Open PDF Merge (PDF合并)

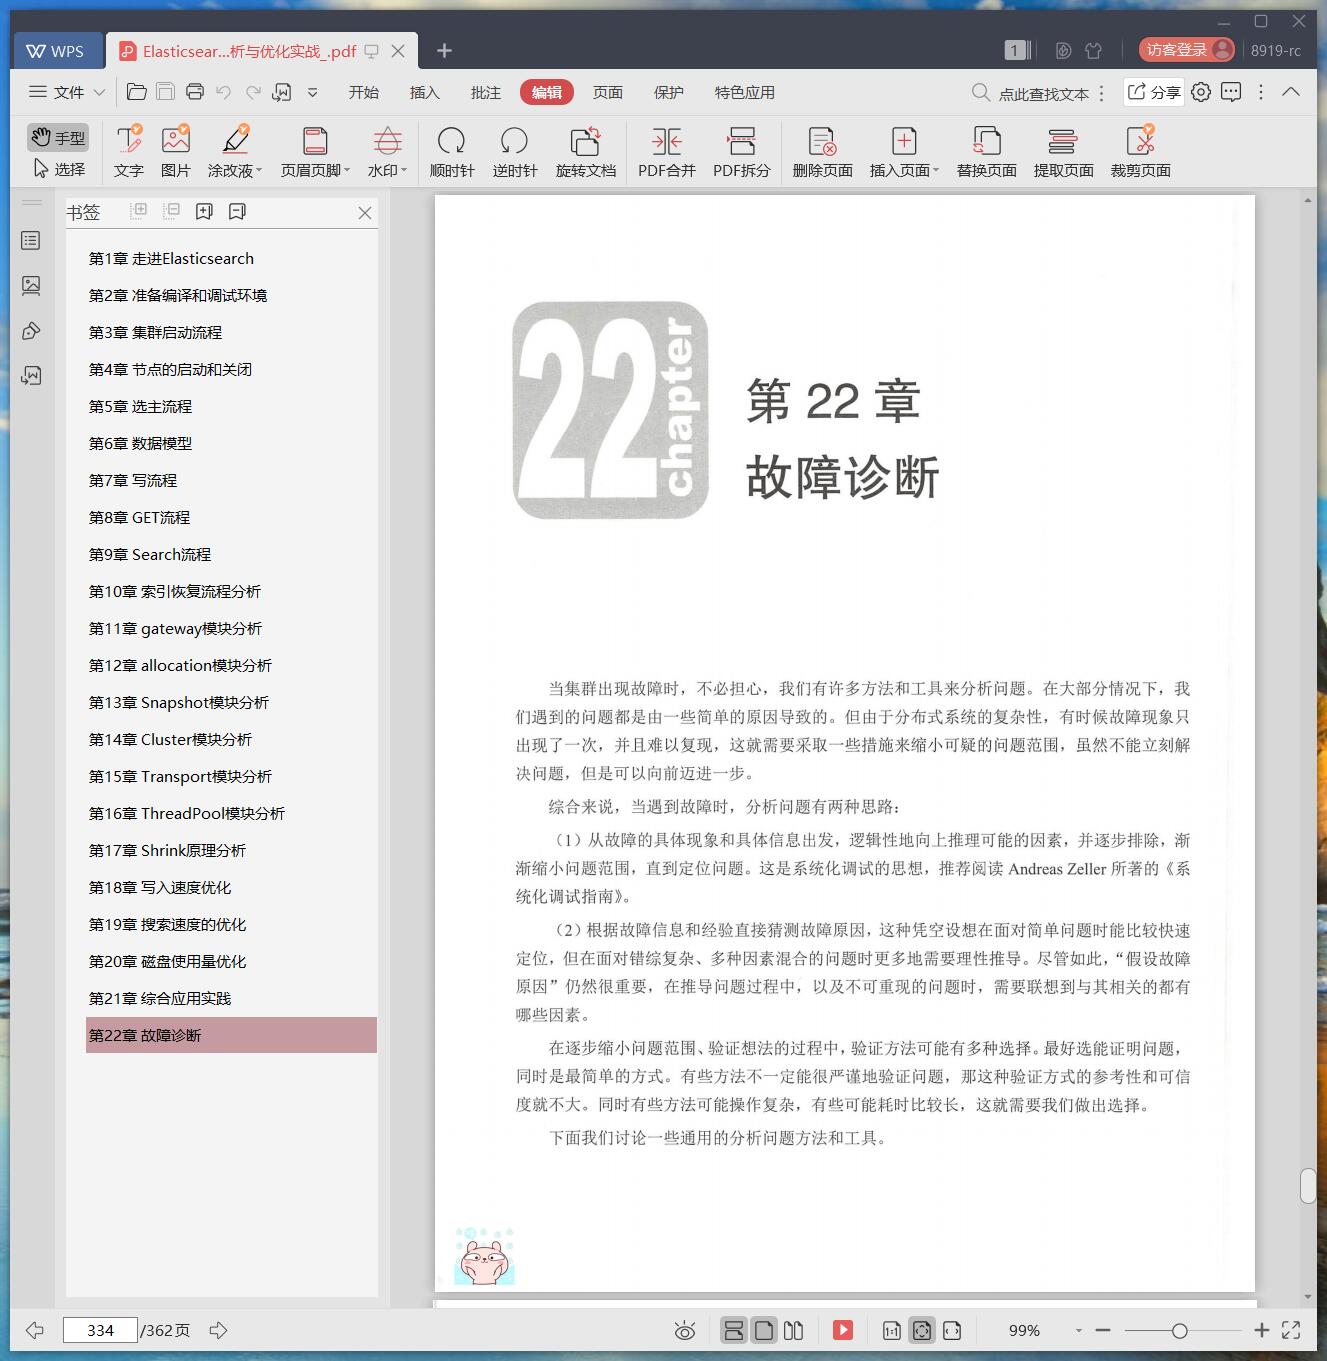pyautogui.click(x=667, y=152)
